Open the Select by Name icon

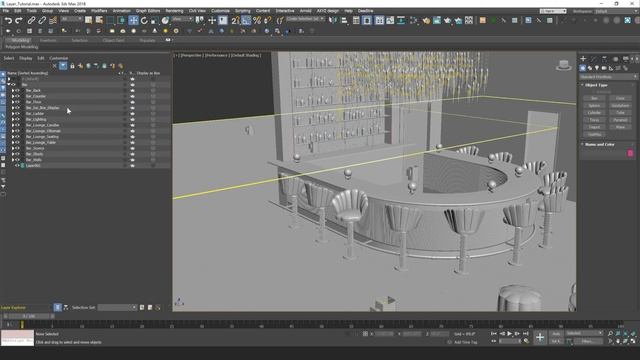click(99, 20)
